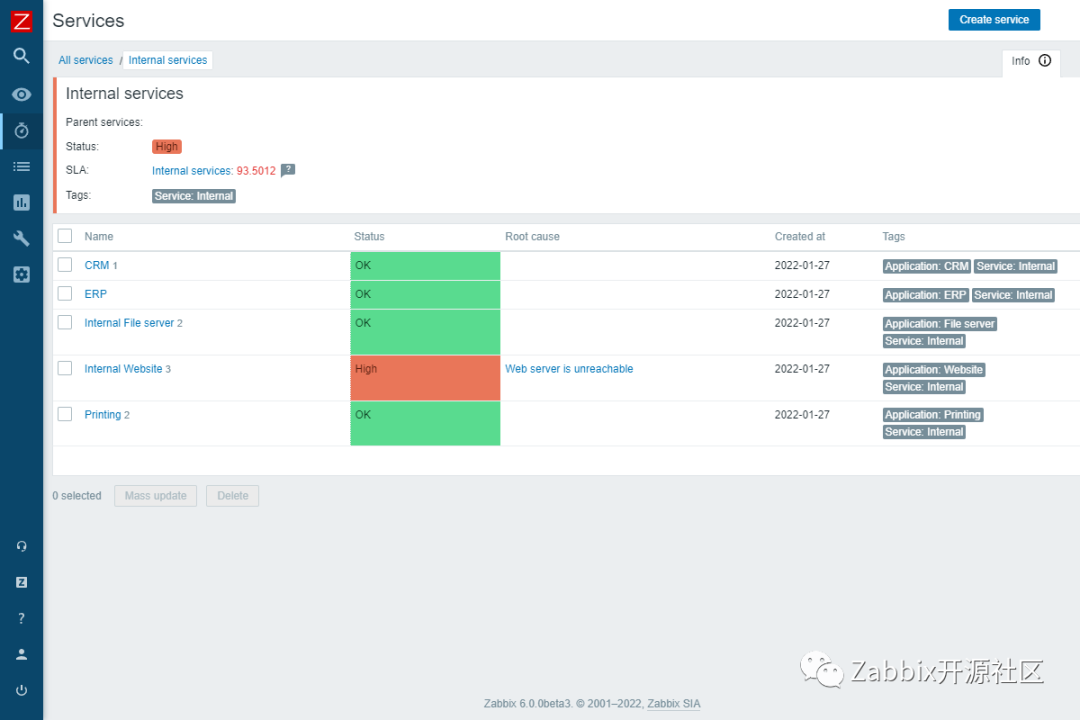Open Support using the headset icon
This screenshot has height=720, width=1080.
tap(21, 545)
